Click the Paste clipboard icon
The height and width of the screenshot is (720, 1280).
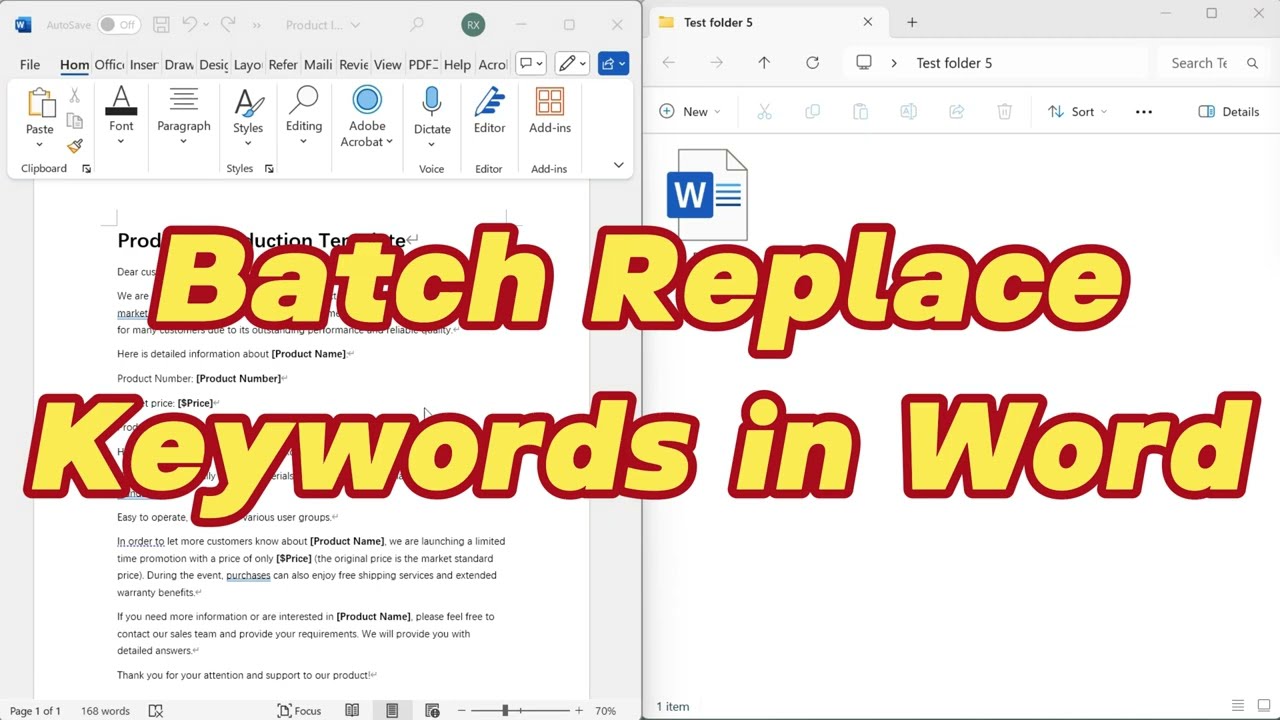pyautogui.click(x=40, y=103)
